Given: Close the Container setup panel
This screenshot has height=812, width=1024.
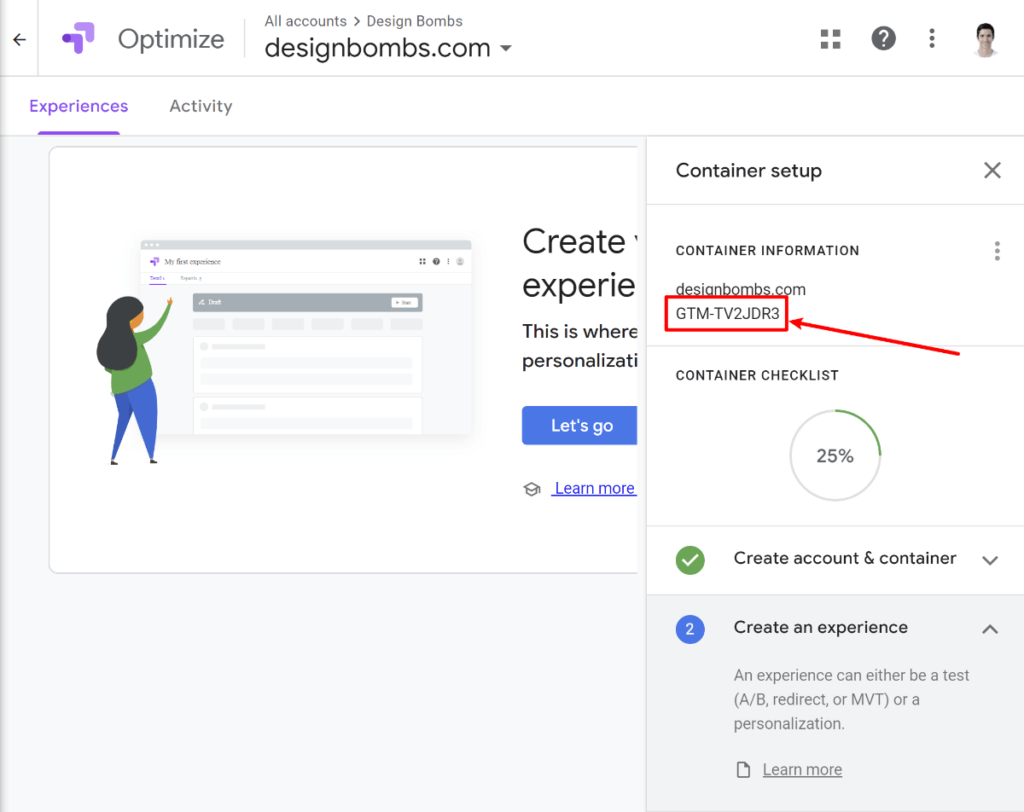Looking at the screenshot, I should click(x=992, y=171).
